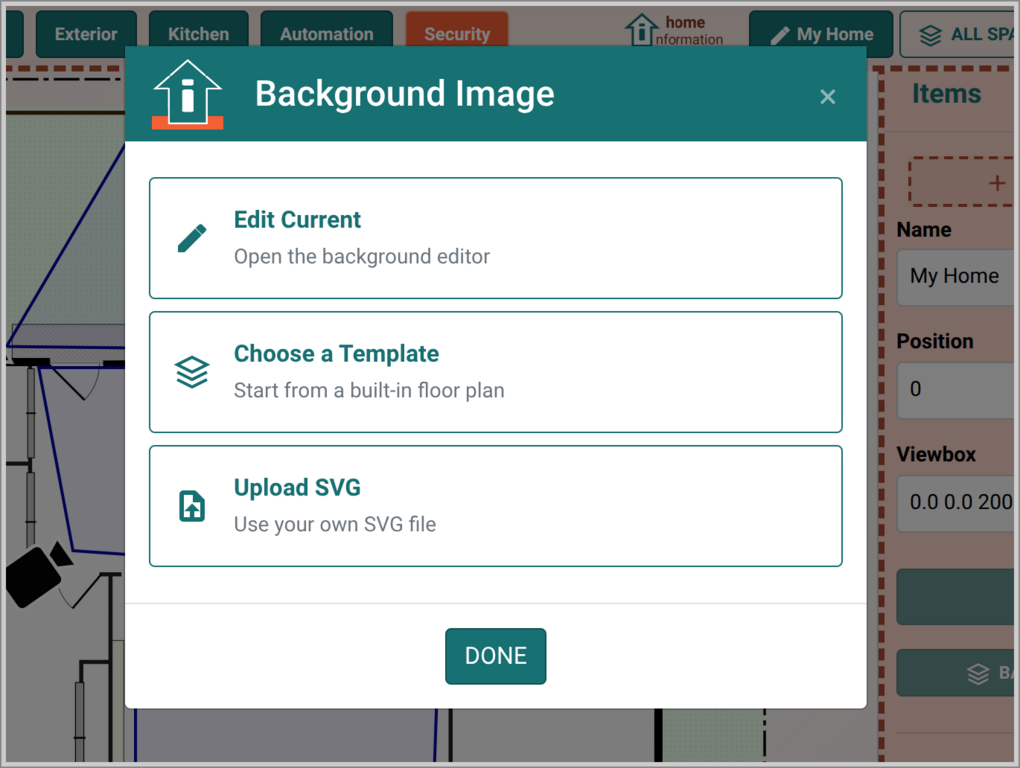
Task: Click the 'Use your own SVG file' text
Action: click(x=335, y=524)
